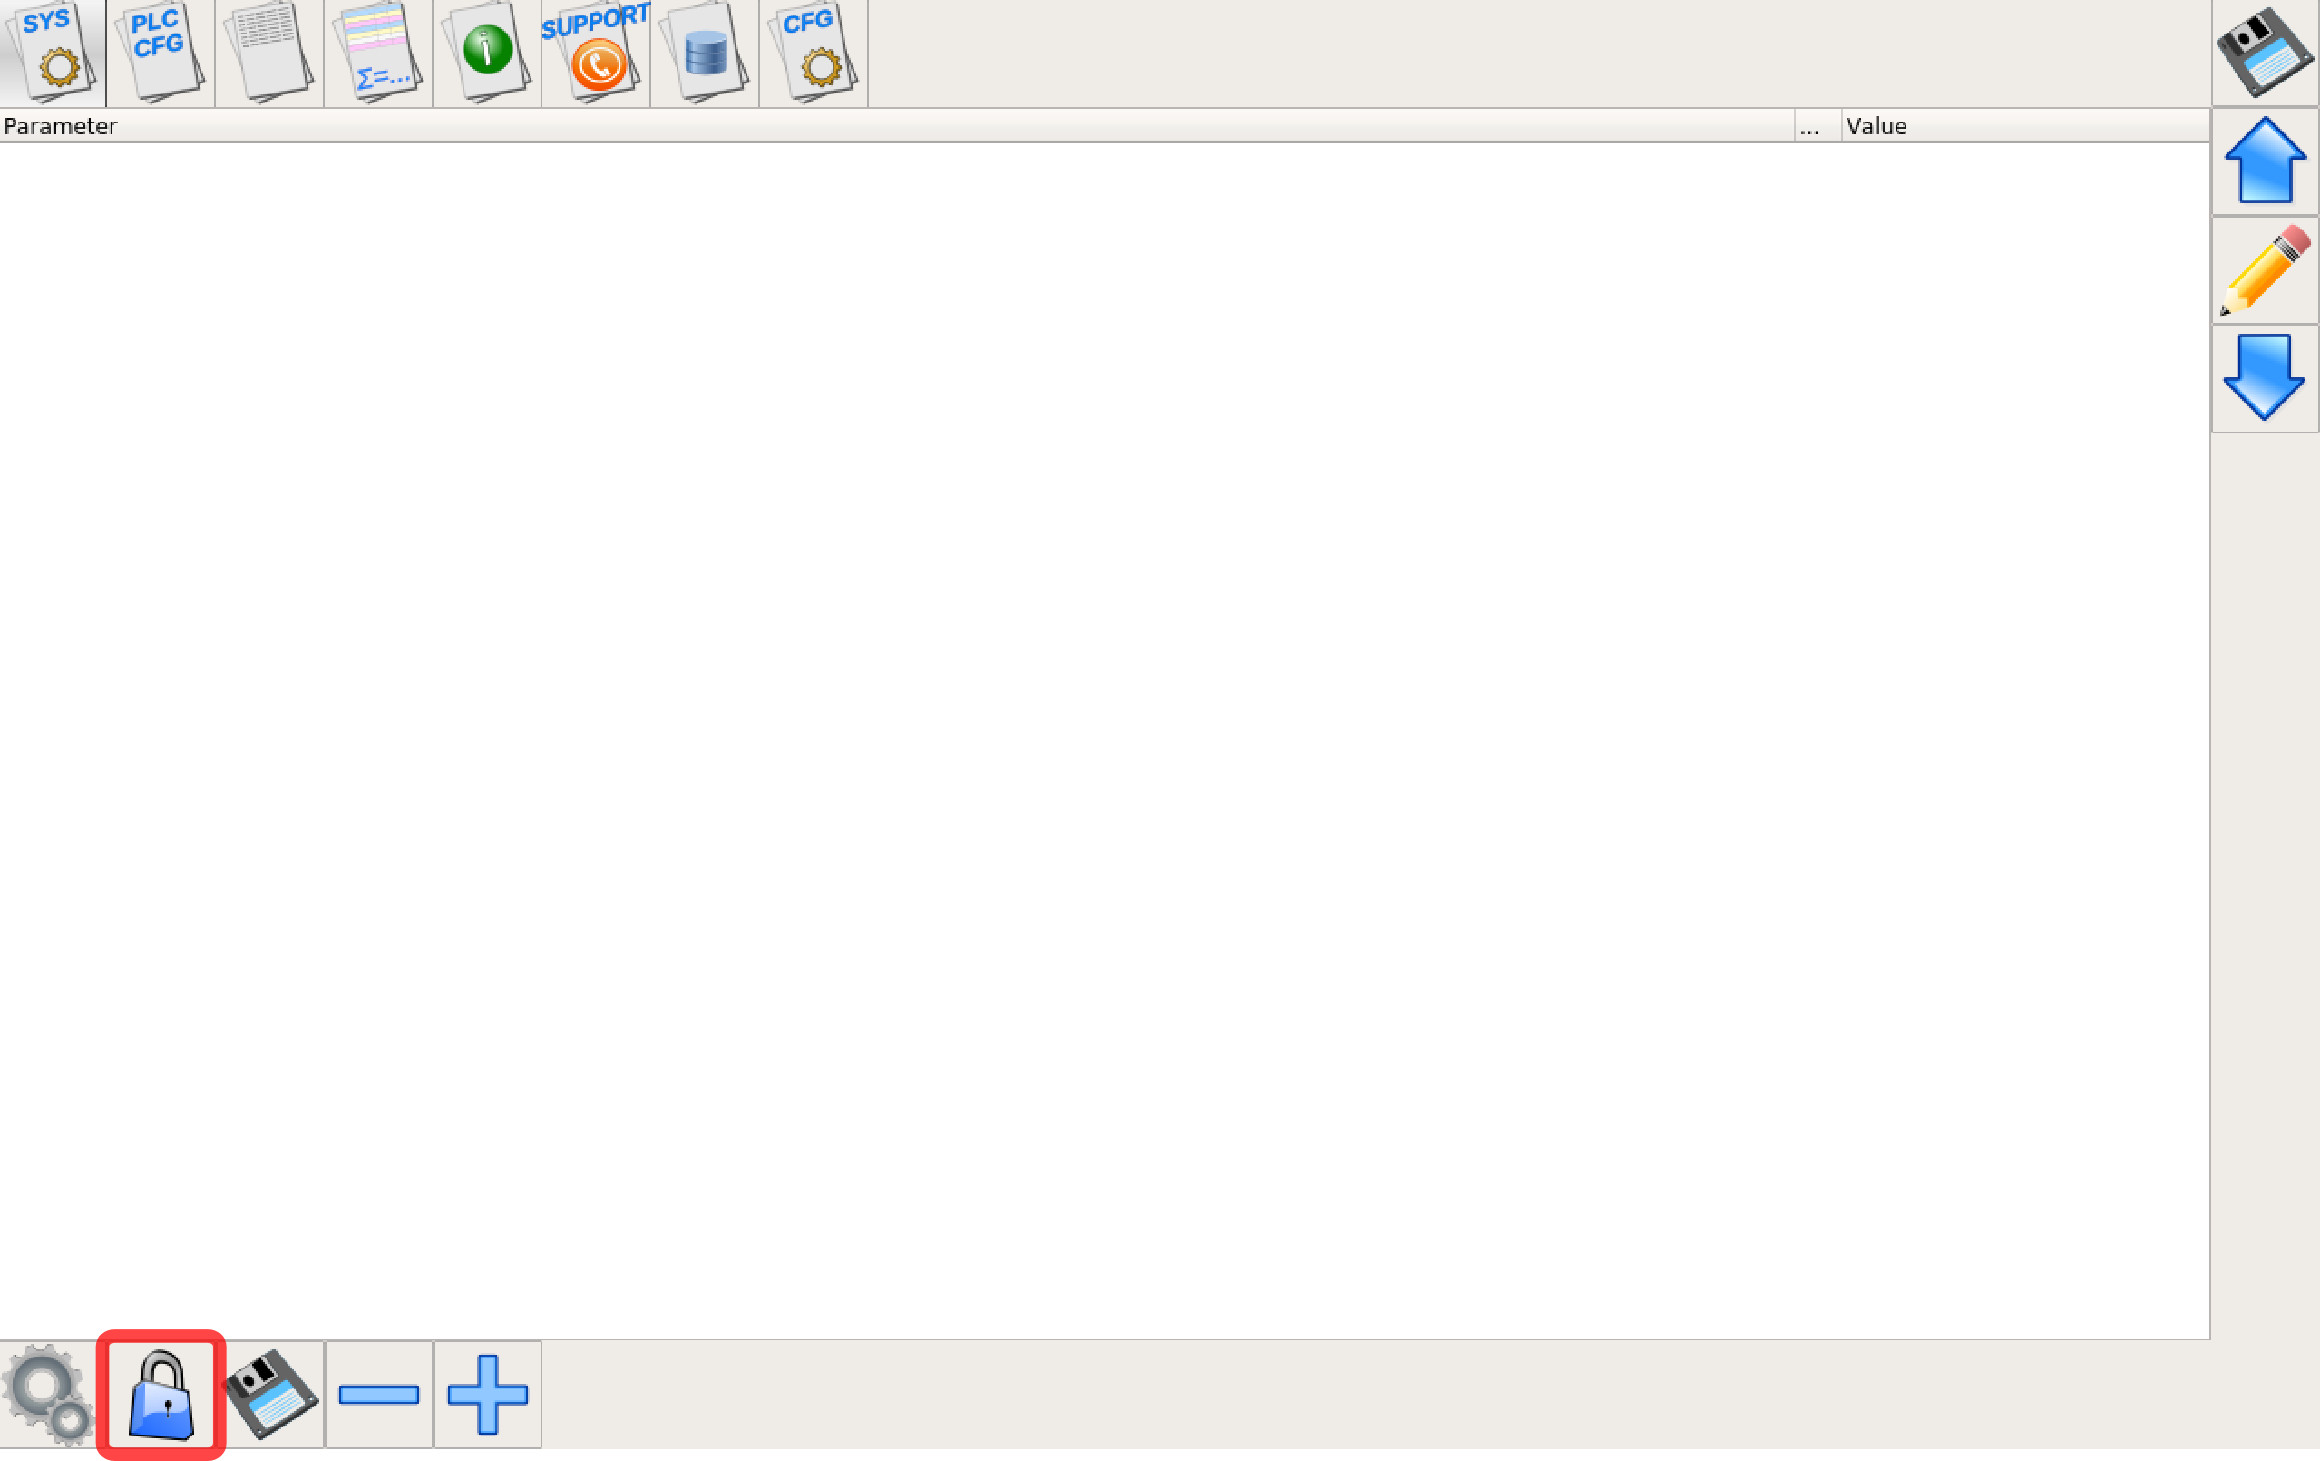
Task: Click the floppy disk save icon at top right
Action: (2265, 52)
